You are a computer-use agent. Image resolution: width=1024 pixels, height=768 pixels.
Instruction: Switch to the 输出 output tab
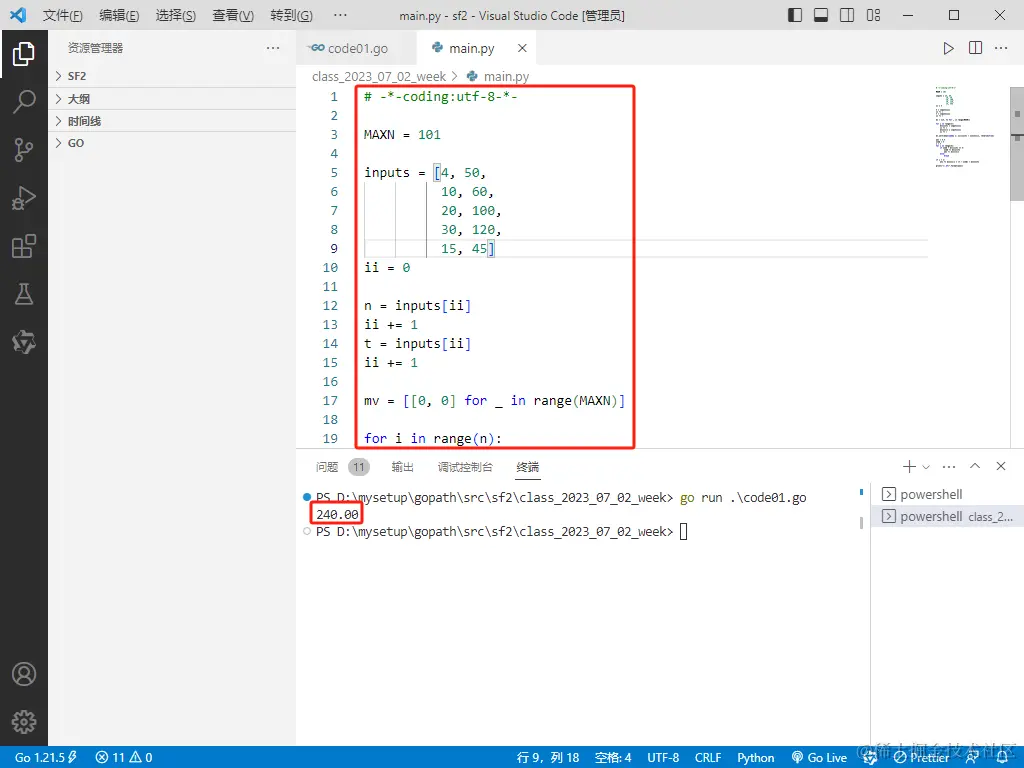(x=402, y=467)
